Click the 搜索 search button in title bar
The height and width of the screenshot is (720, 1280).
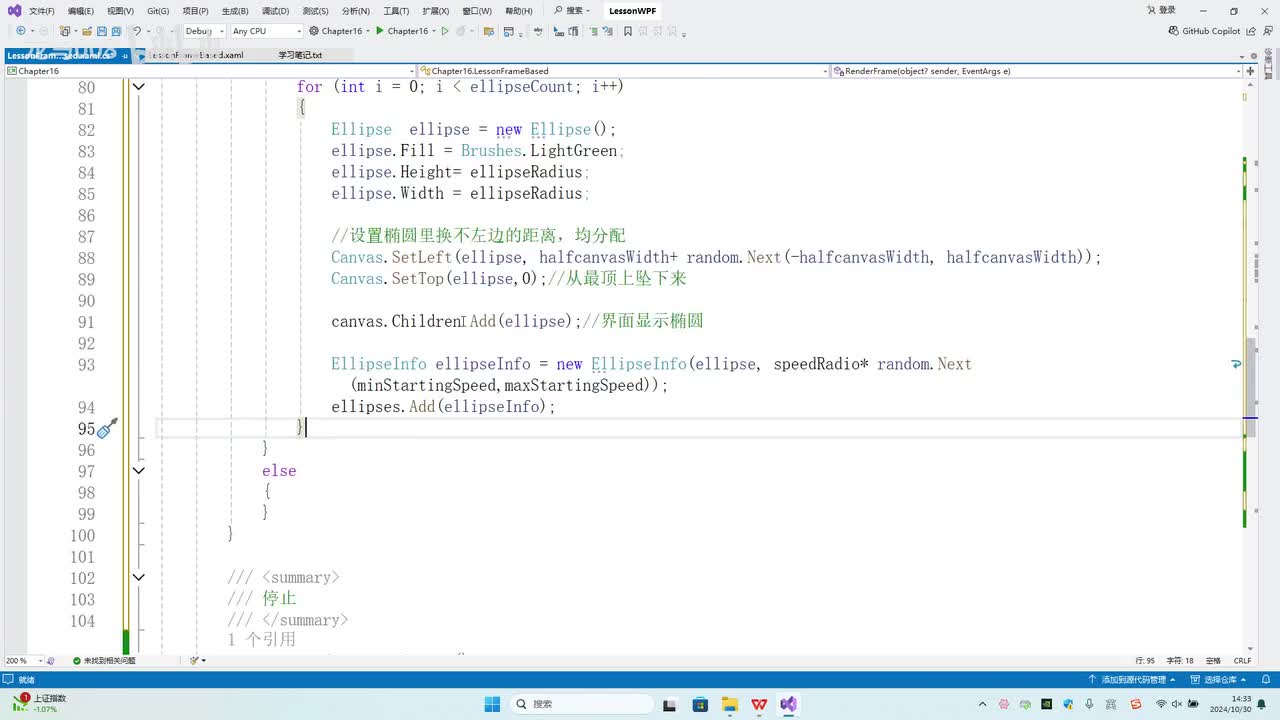pos(571,11)
